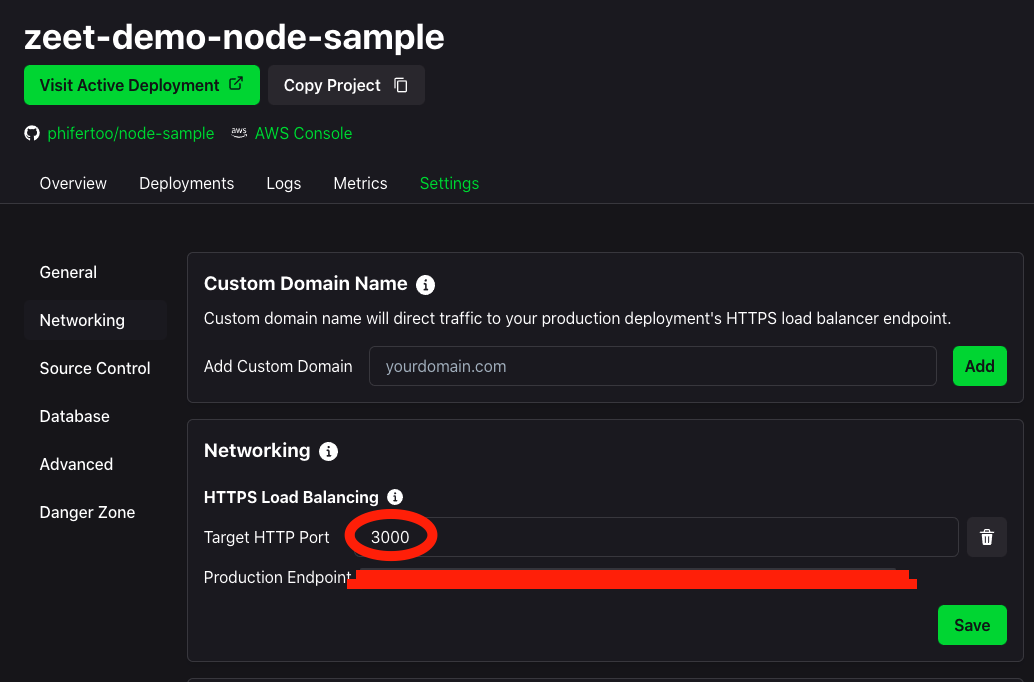Click the external link icon on Visit Active Deployment
Viewport: 1034px width, 682px height.
[x=236, y=84]
